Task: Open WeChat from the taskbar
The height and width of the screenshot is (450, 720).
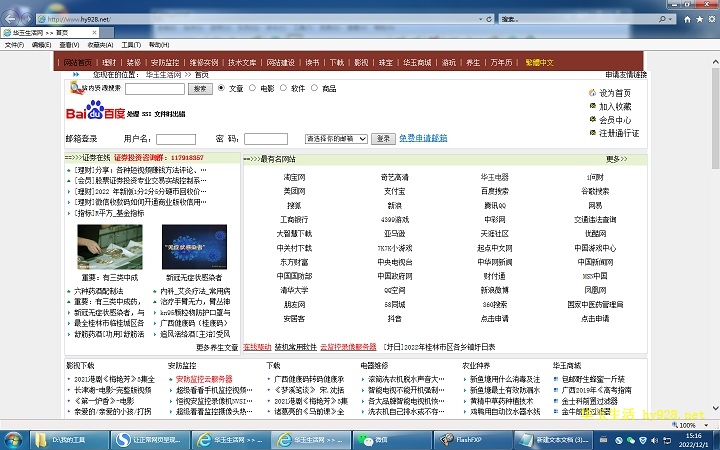Action: click(374, 439)
